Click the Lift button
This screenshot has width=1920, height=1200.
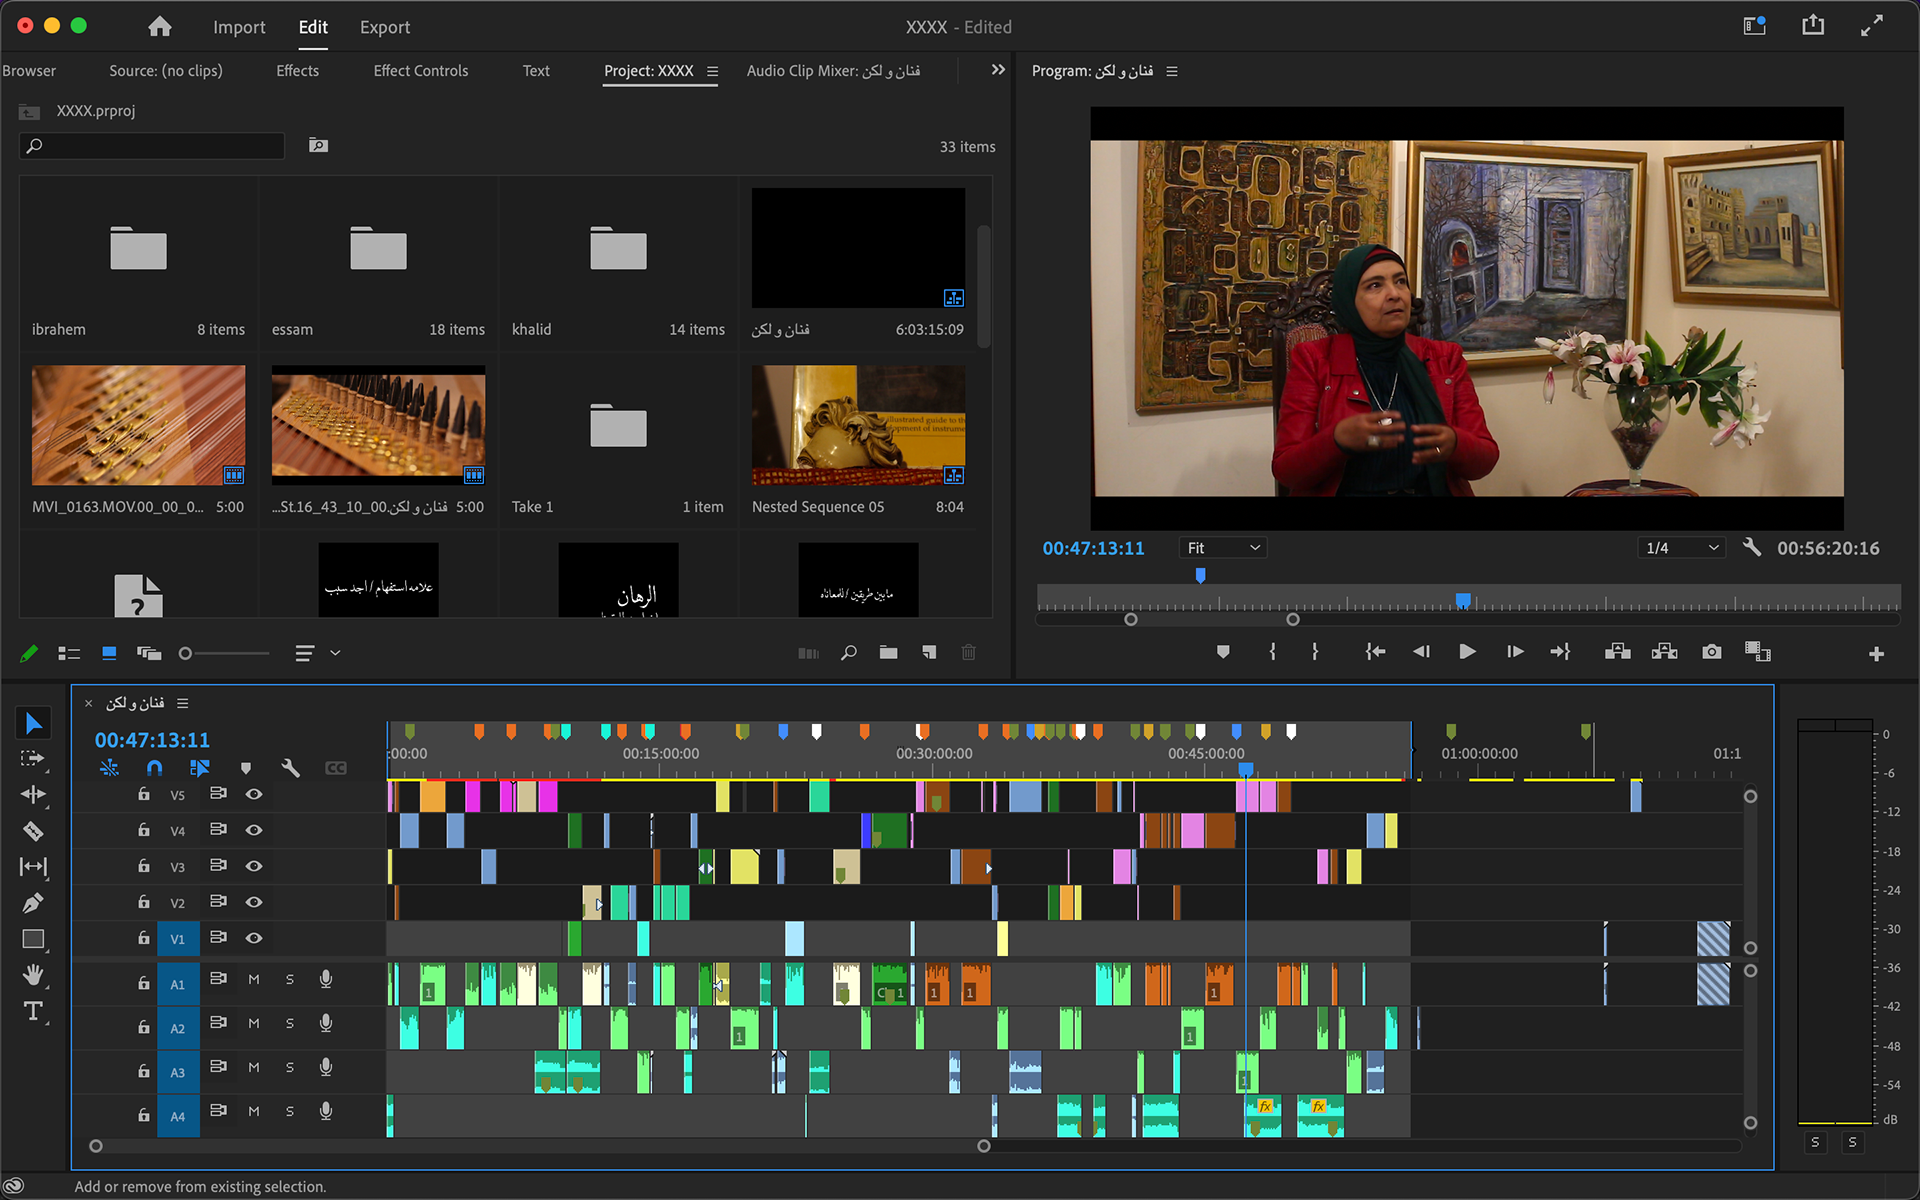point(1618,652)
